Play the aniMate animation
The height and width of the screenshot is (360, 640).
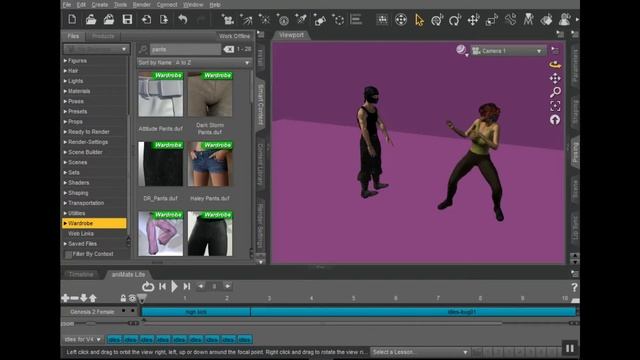point(174,287)
